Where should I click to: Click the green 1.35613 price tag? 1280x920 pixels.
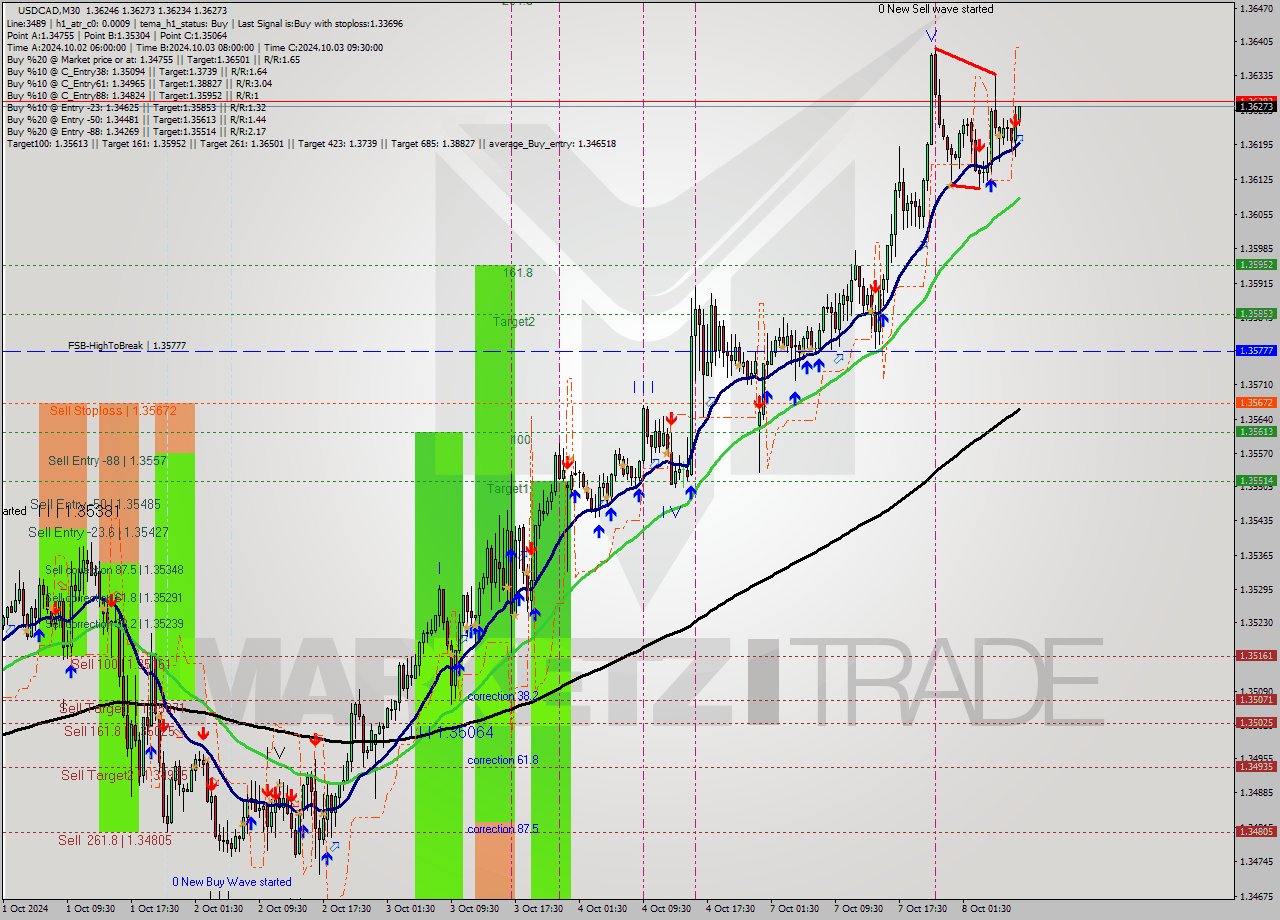click(1256, 431)
